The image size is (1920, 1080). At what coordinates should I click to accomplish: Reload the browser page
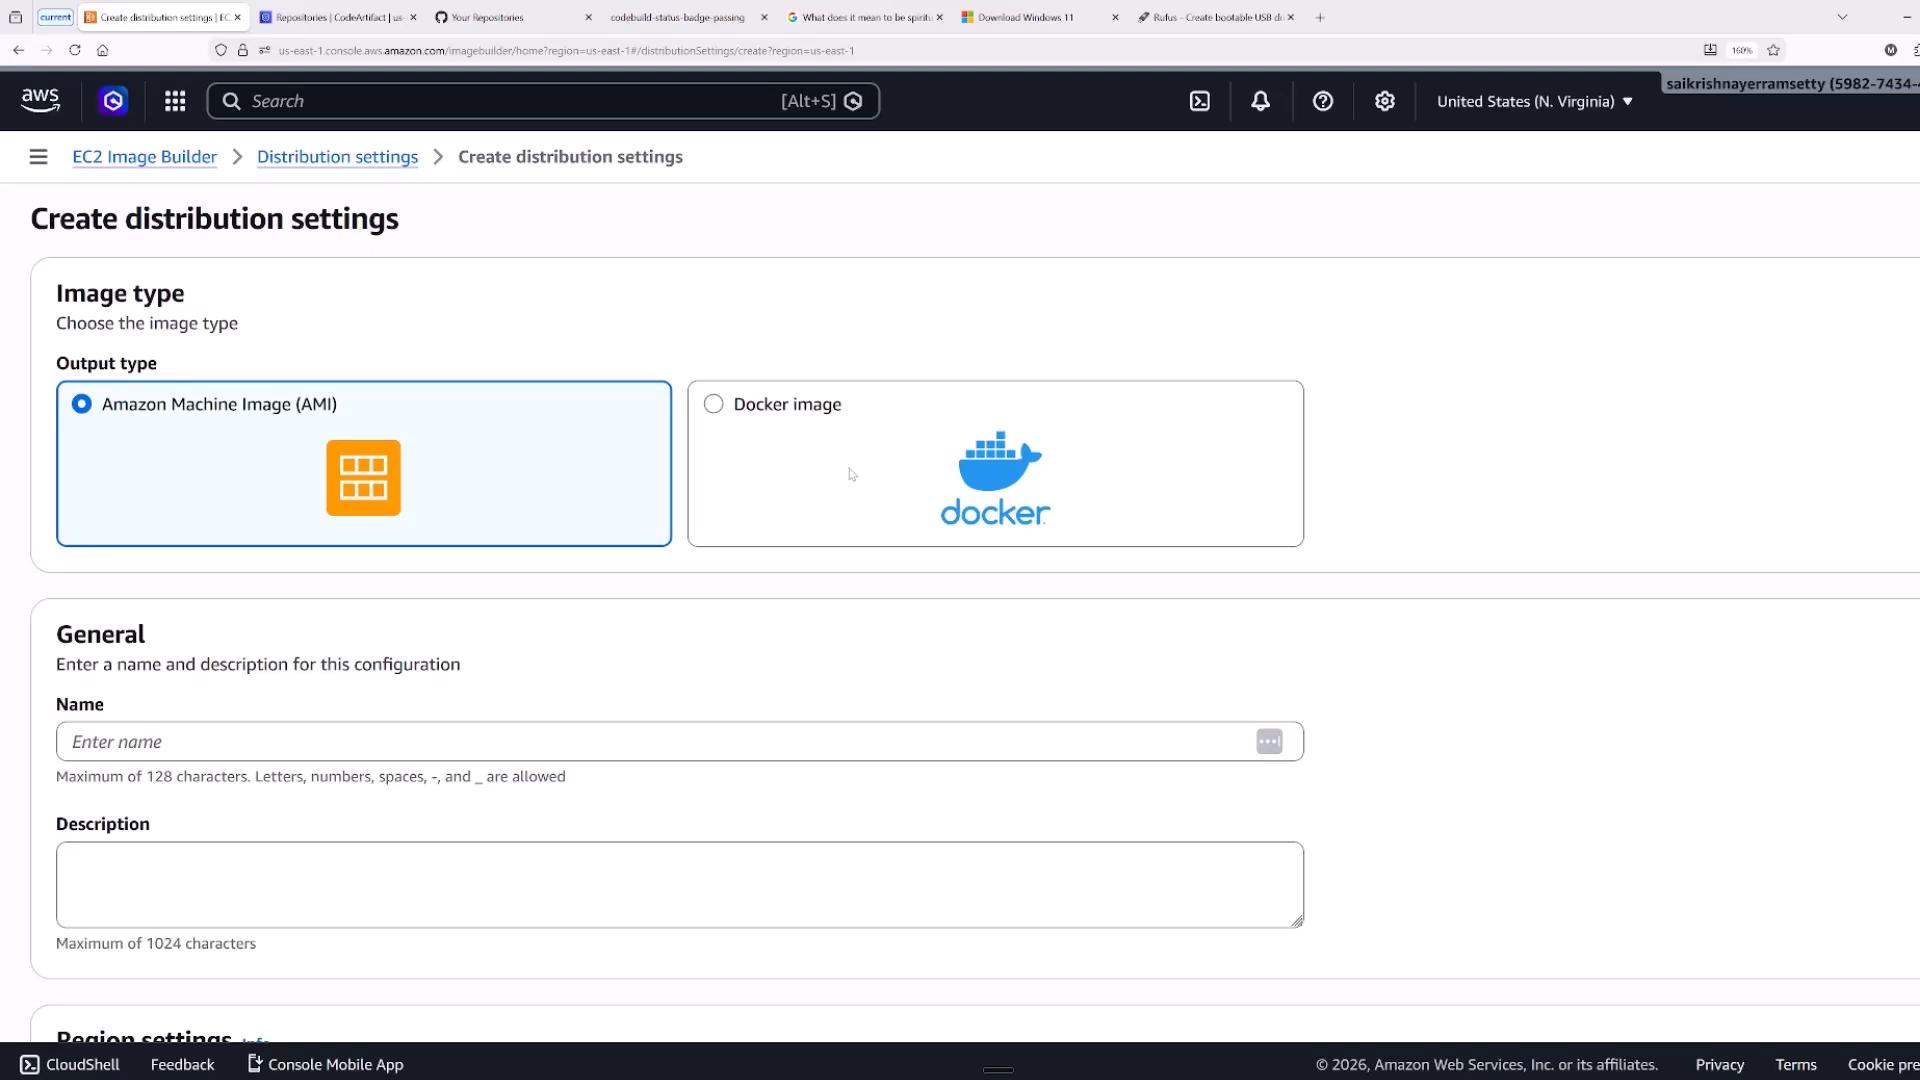tap(74, 50)
